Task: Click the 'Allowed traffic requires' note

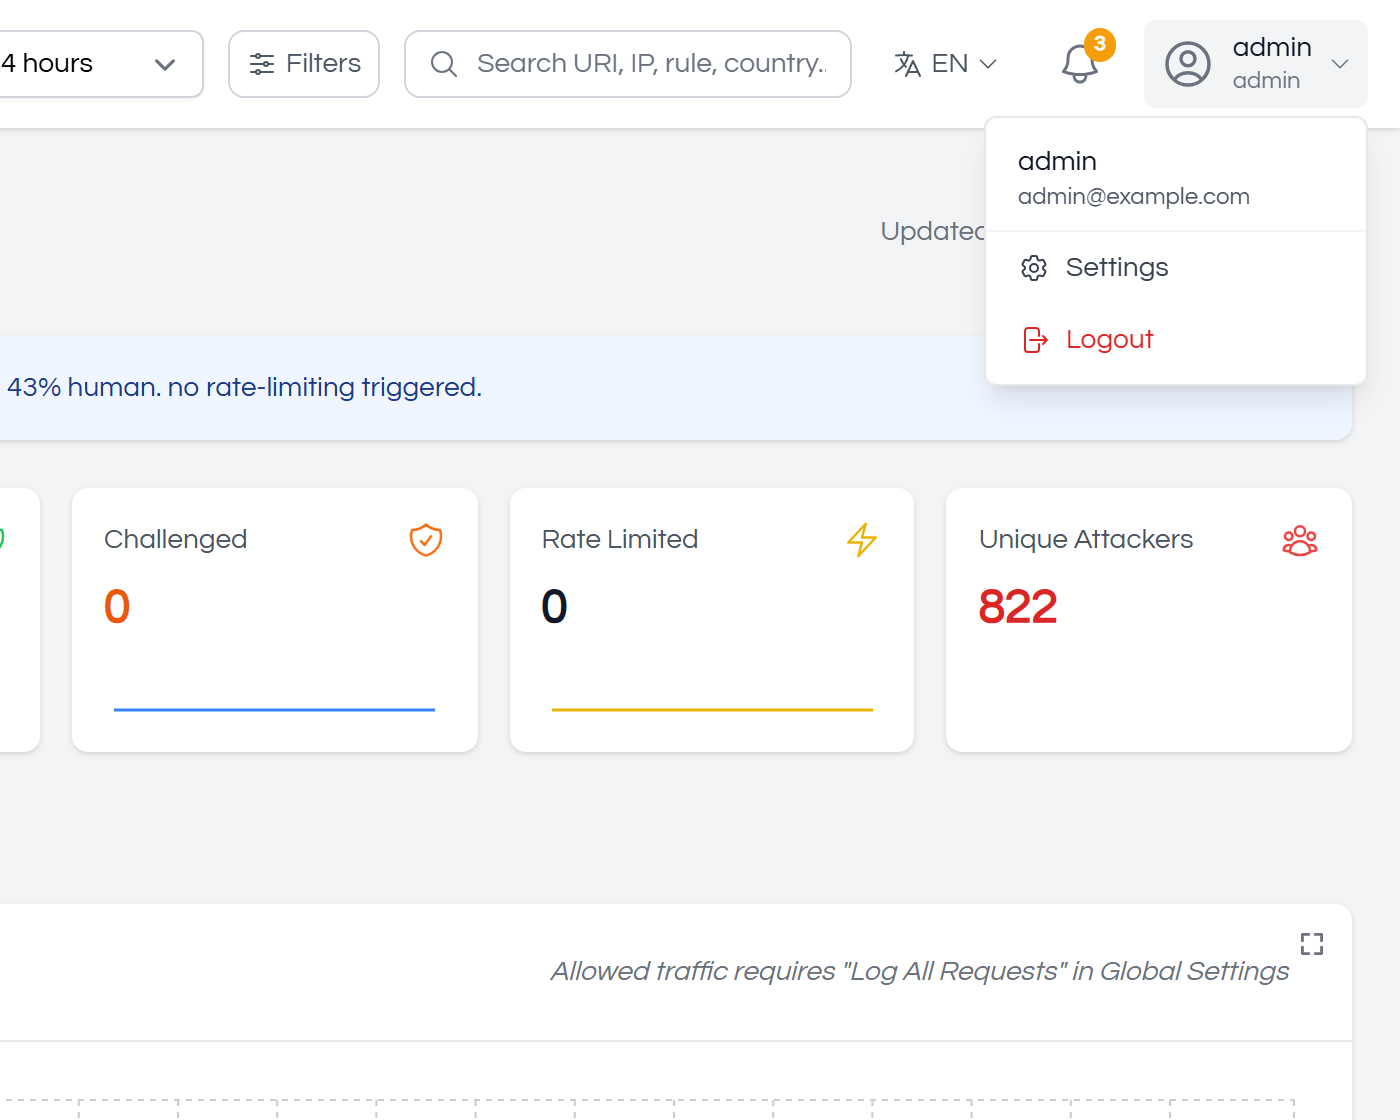Action: (920, 971)
